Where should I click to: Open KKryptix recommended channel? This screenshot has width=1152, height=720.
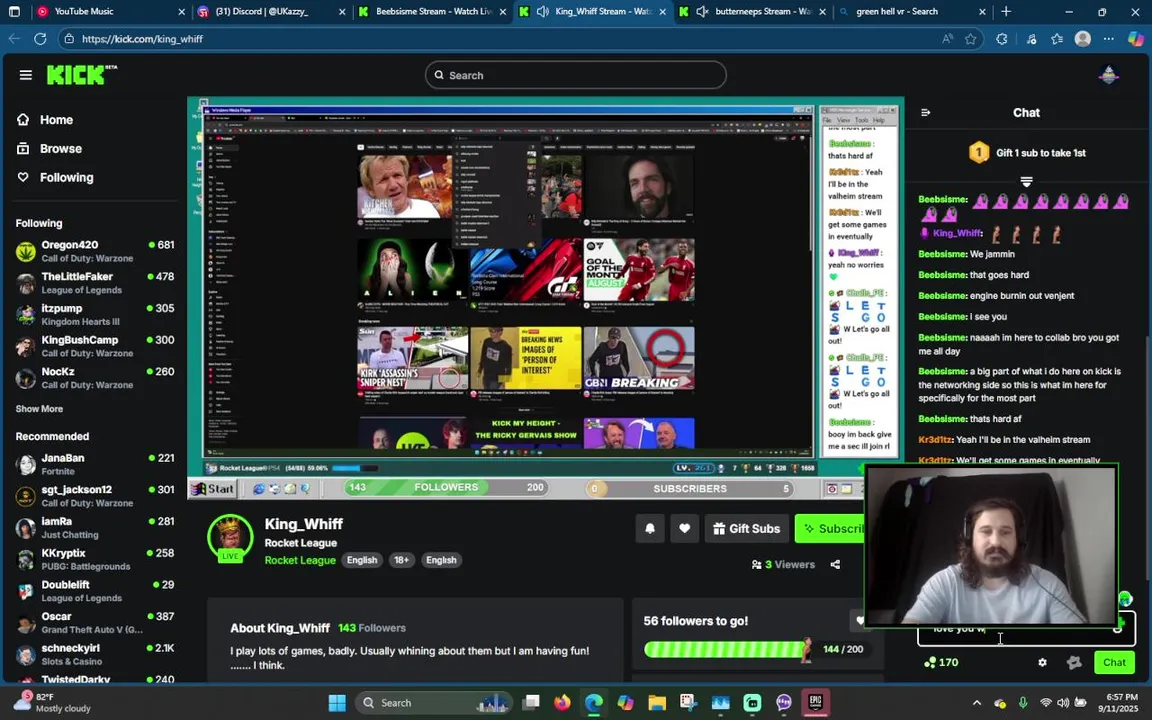pyautogui.click(x=95, y=559)
